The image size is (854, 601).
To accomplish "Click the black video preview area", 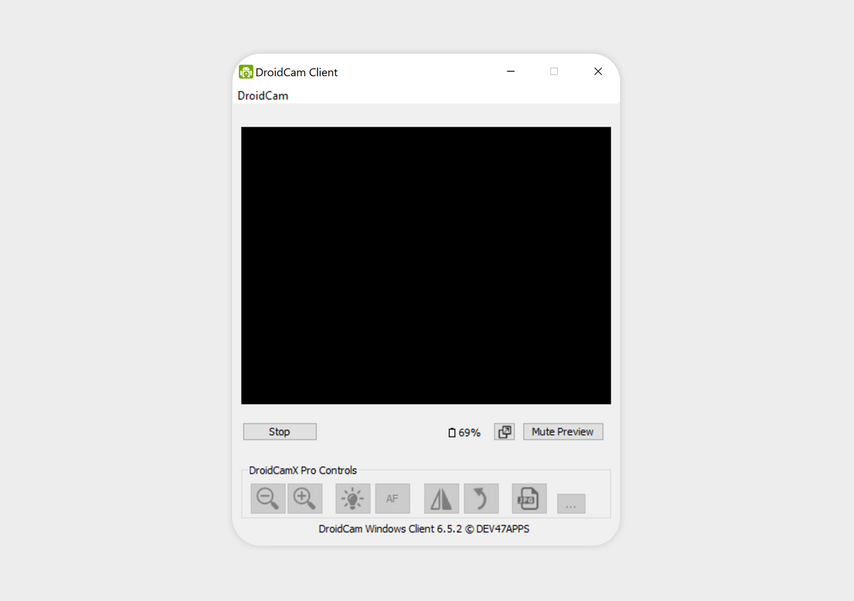I will 426,265.
